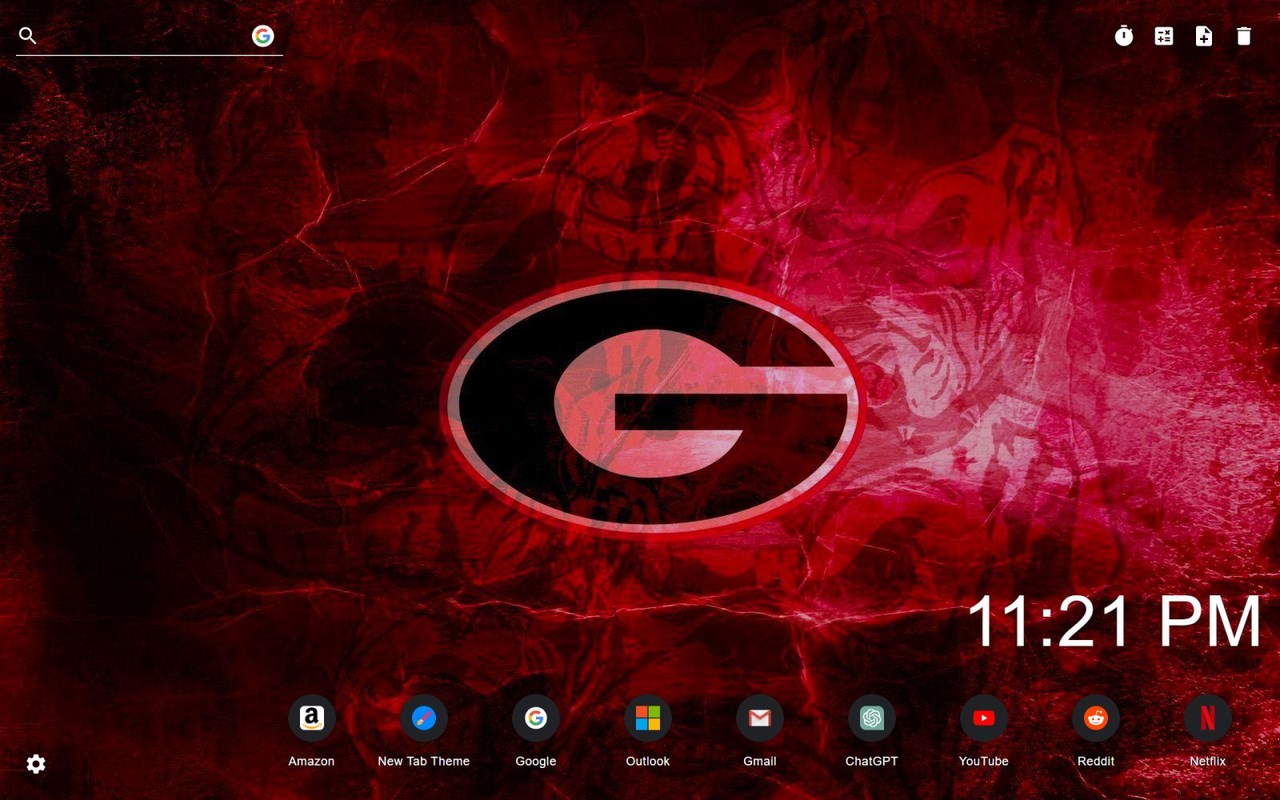Click the Amazon label text
Viewport: 1280px width, 800px height.
click(x=312, y=761)
